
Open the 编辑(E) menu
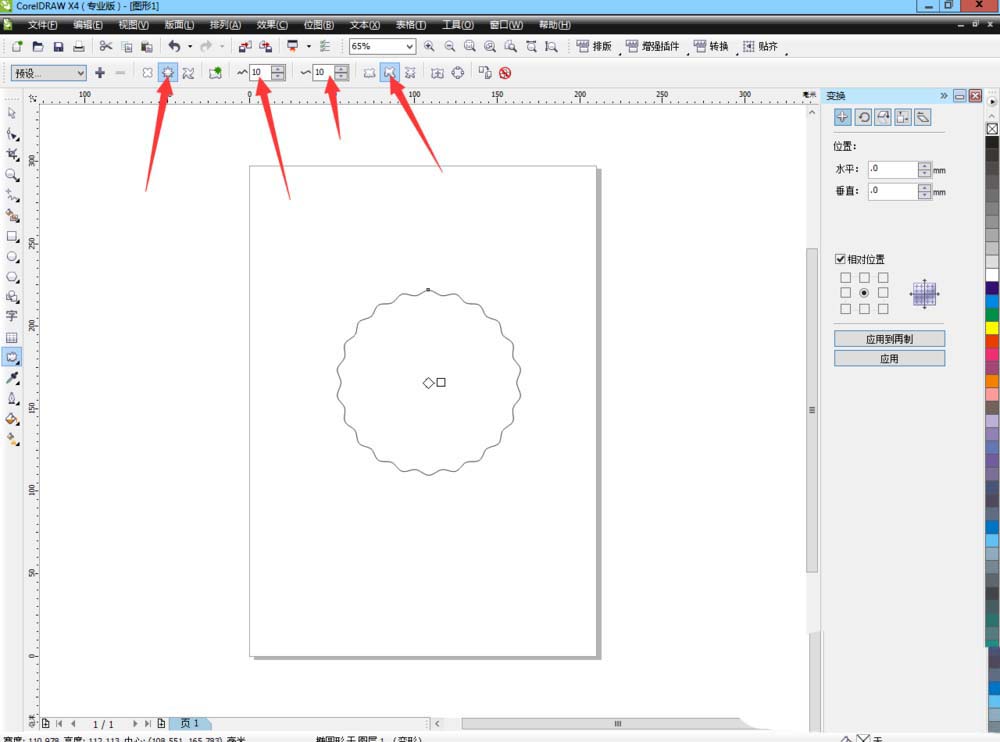point(87,25)
